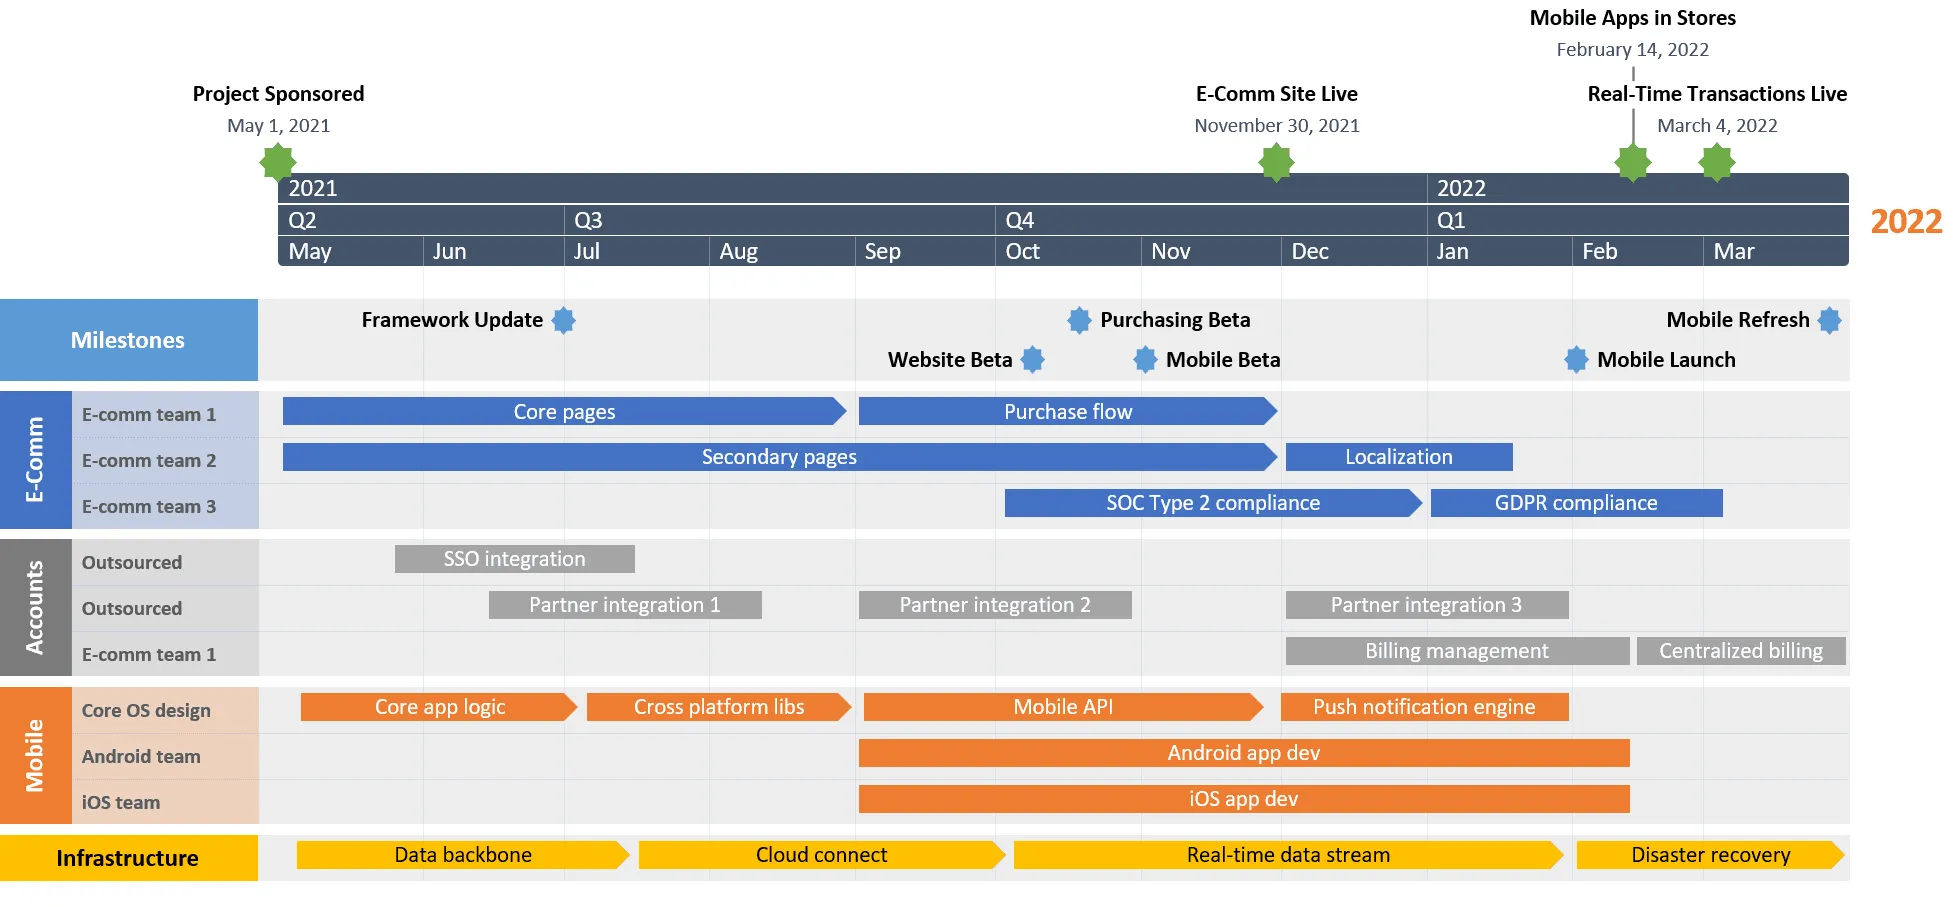Select the Infrastructure swimlane header
Viewport: 1955px width, 907px height.
(128, 858)
